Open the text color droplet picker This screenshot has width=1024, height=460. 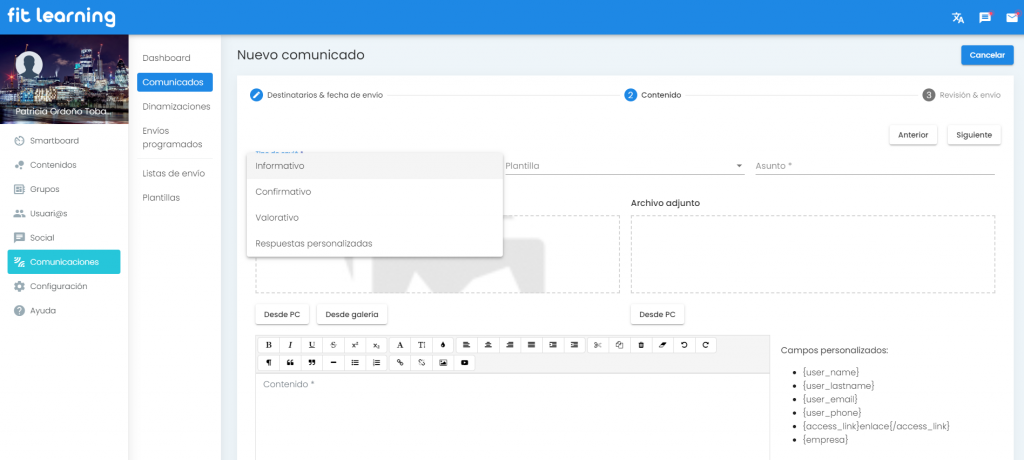coord(443,345)
